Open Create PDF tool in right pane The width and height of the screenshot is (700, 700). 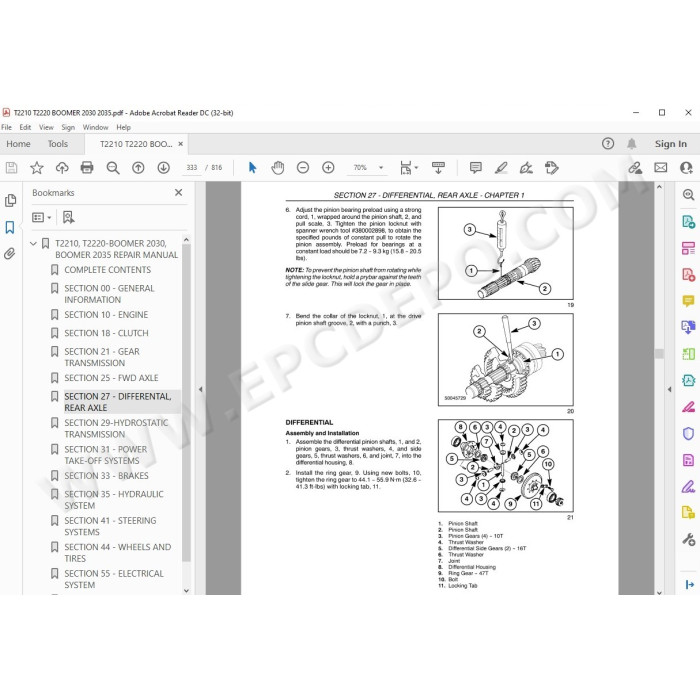[x=688, y=274]
